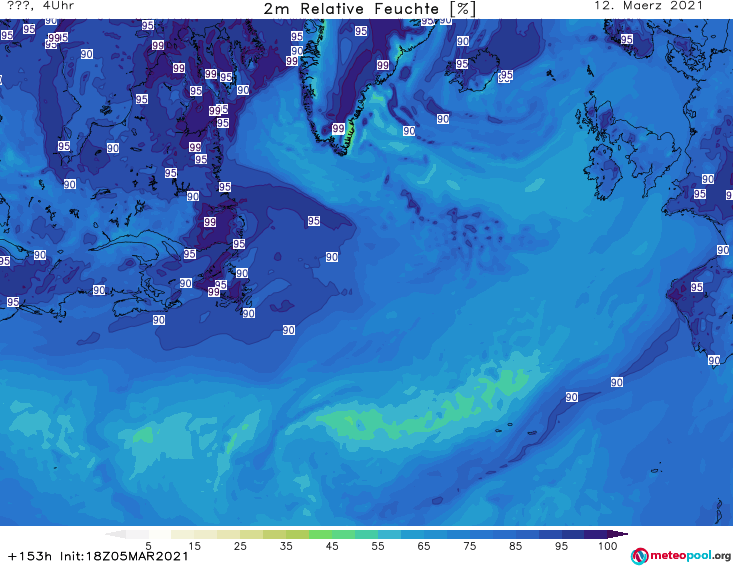Screen dimensions: 733x566
Task: Click the meteopool.org logo icon
Action: pos(639,556)
